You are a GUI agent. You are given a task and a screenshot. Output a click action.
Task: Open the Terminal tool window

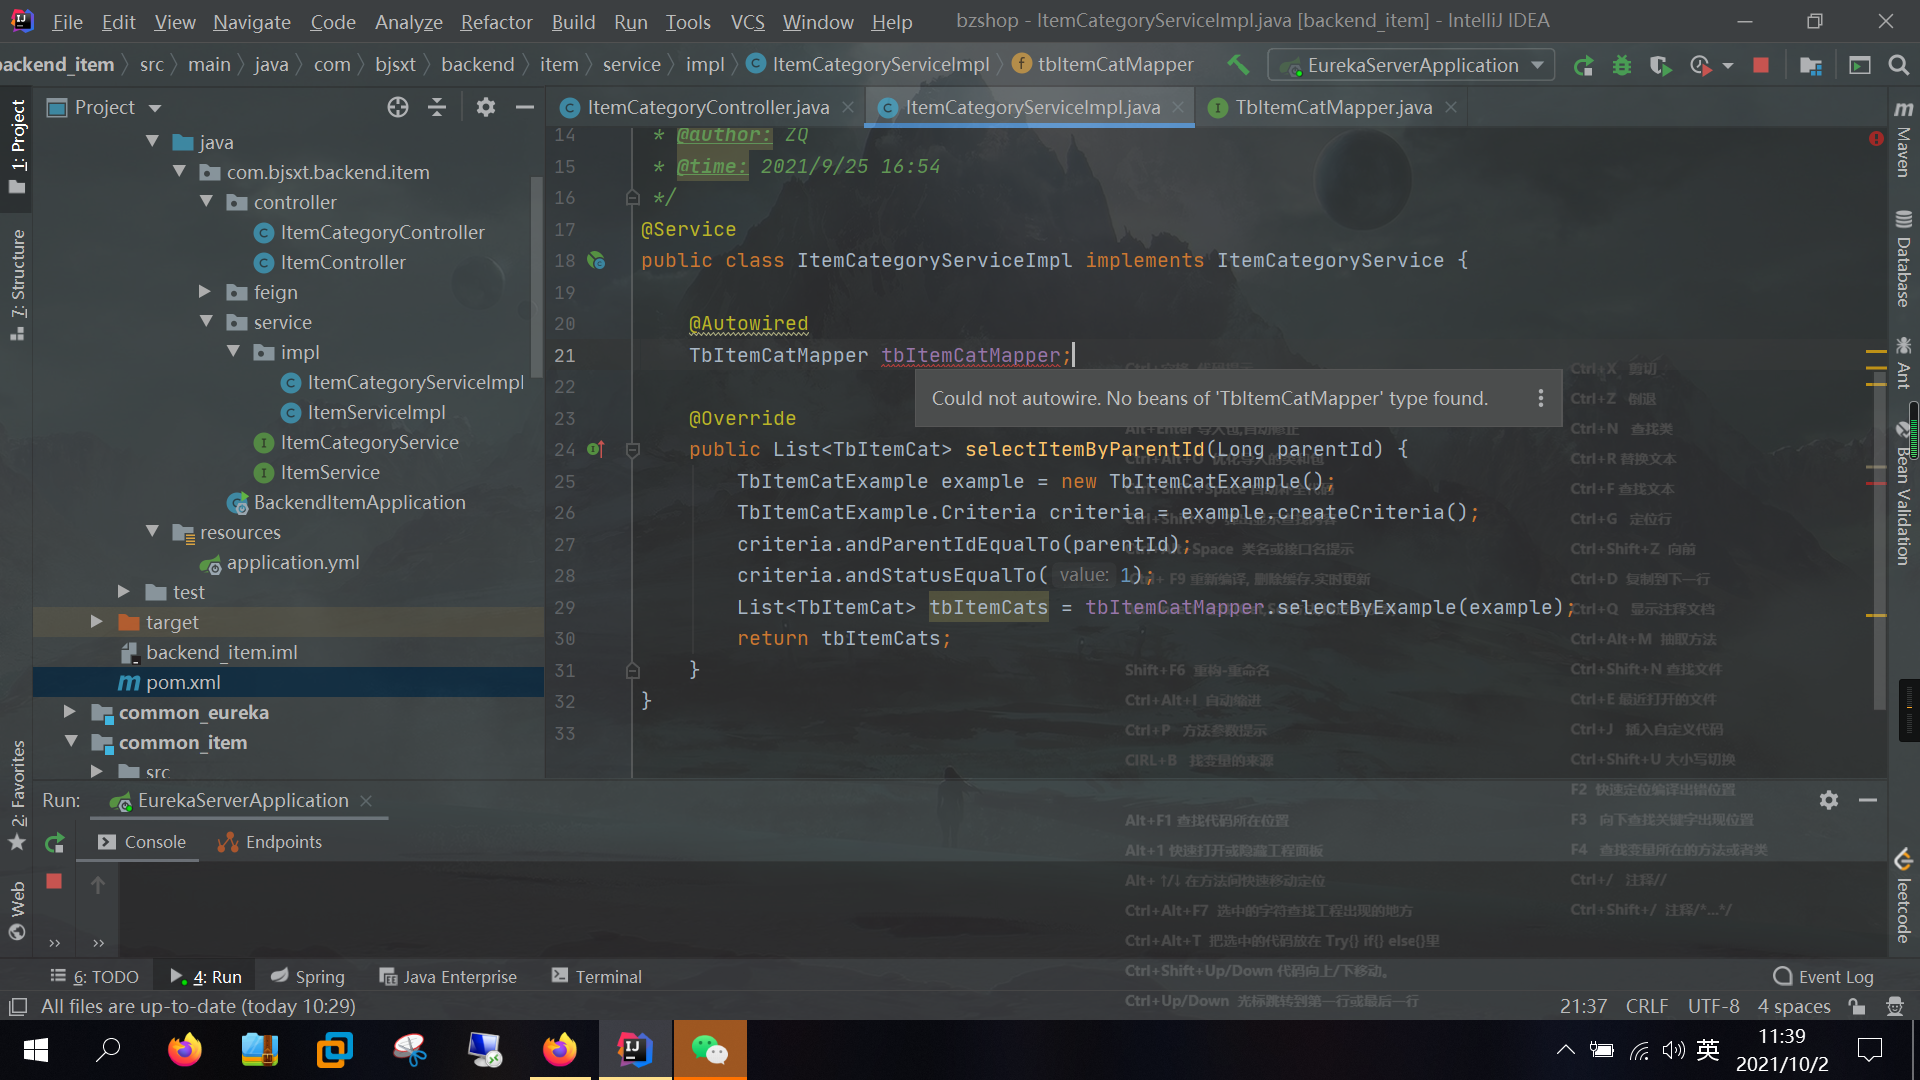pos(597,977)
